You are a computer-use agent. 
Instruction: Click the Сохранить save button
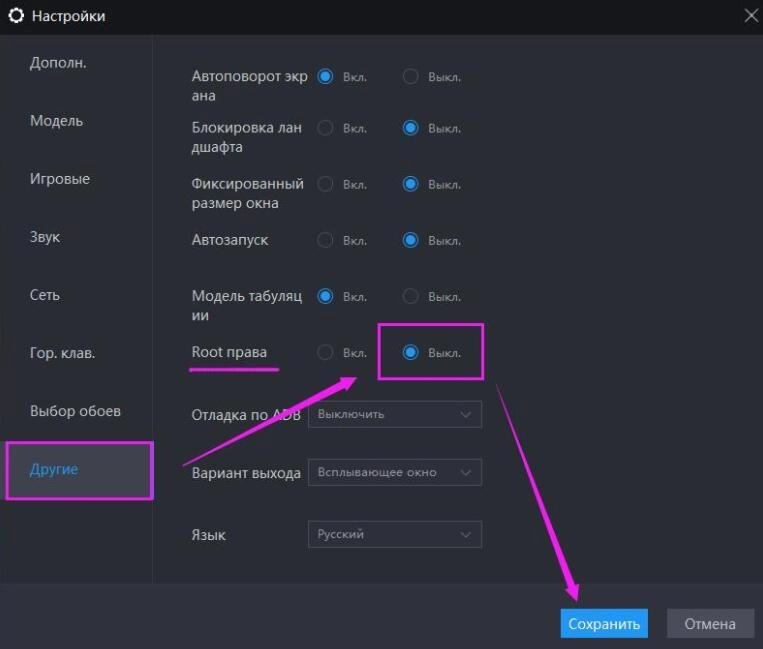point(603,624)
